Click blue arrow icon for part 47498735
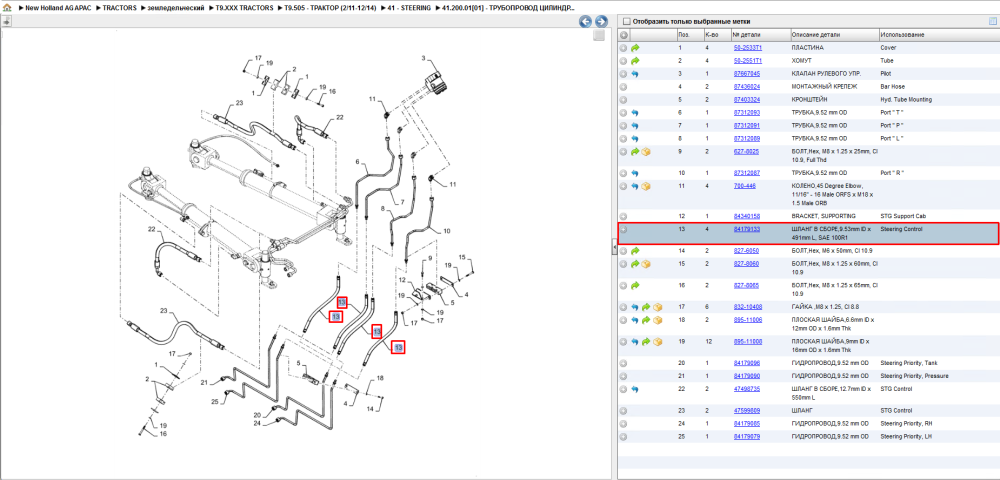1000x480 pixels. click(635, 389)
